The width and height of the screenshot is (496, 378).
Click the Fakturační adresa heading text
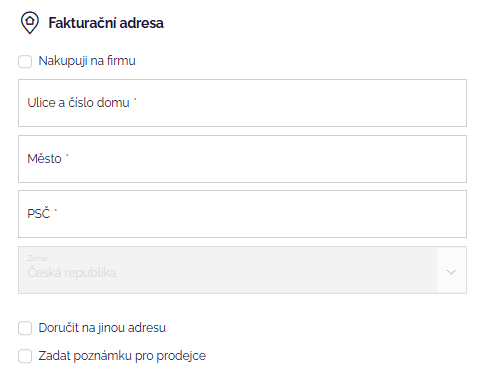(106, 23)
